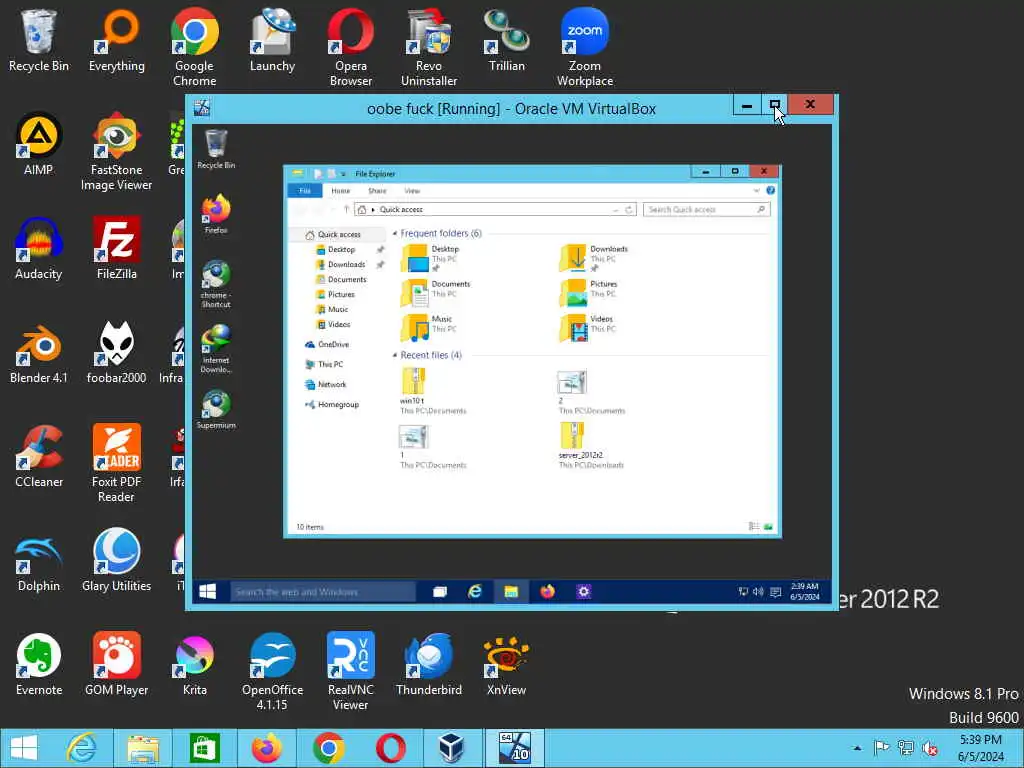
Task: Switch to details view in status bar
Action: [754, 526]
